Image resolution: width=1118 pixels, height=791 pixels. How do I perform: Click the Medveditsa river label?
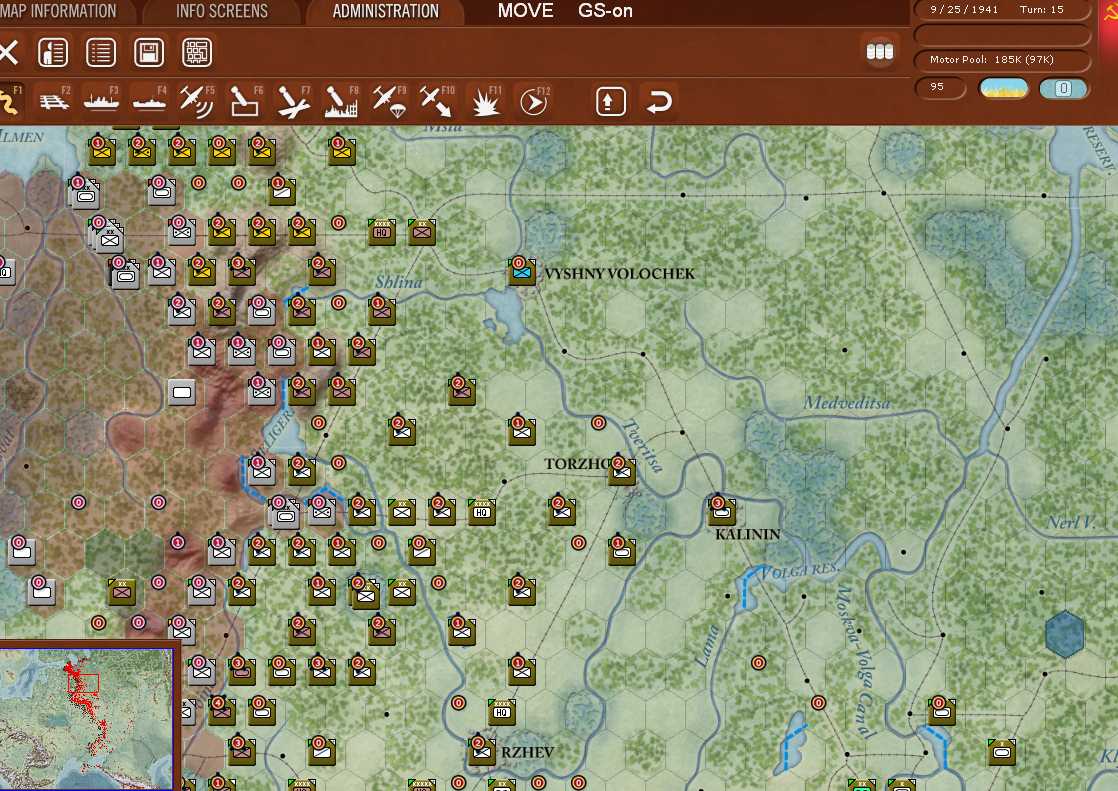point(847,403)
